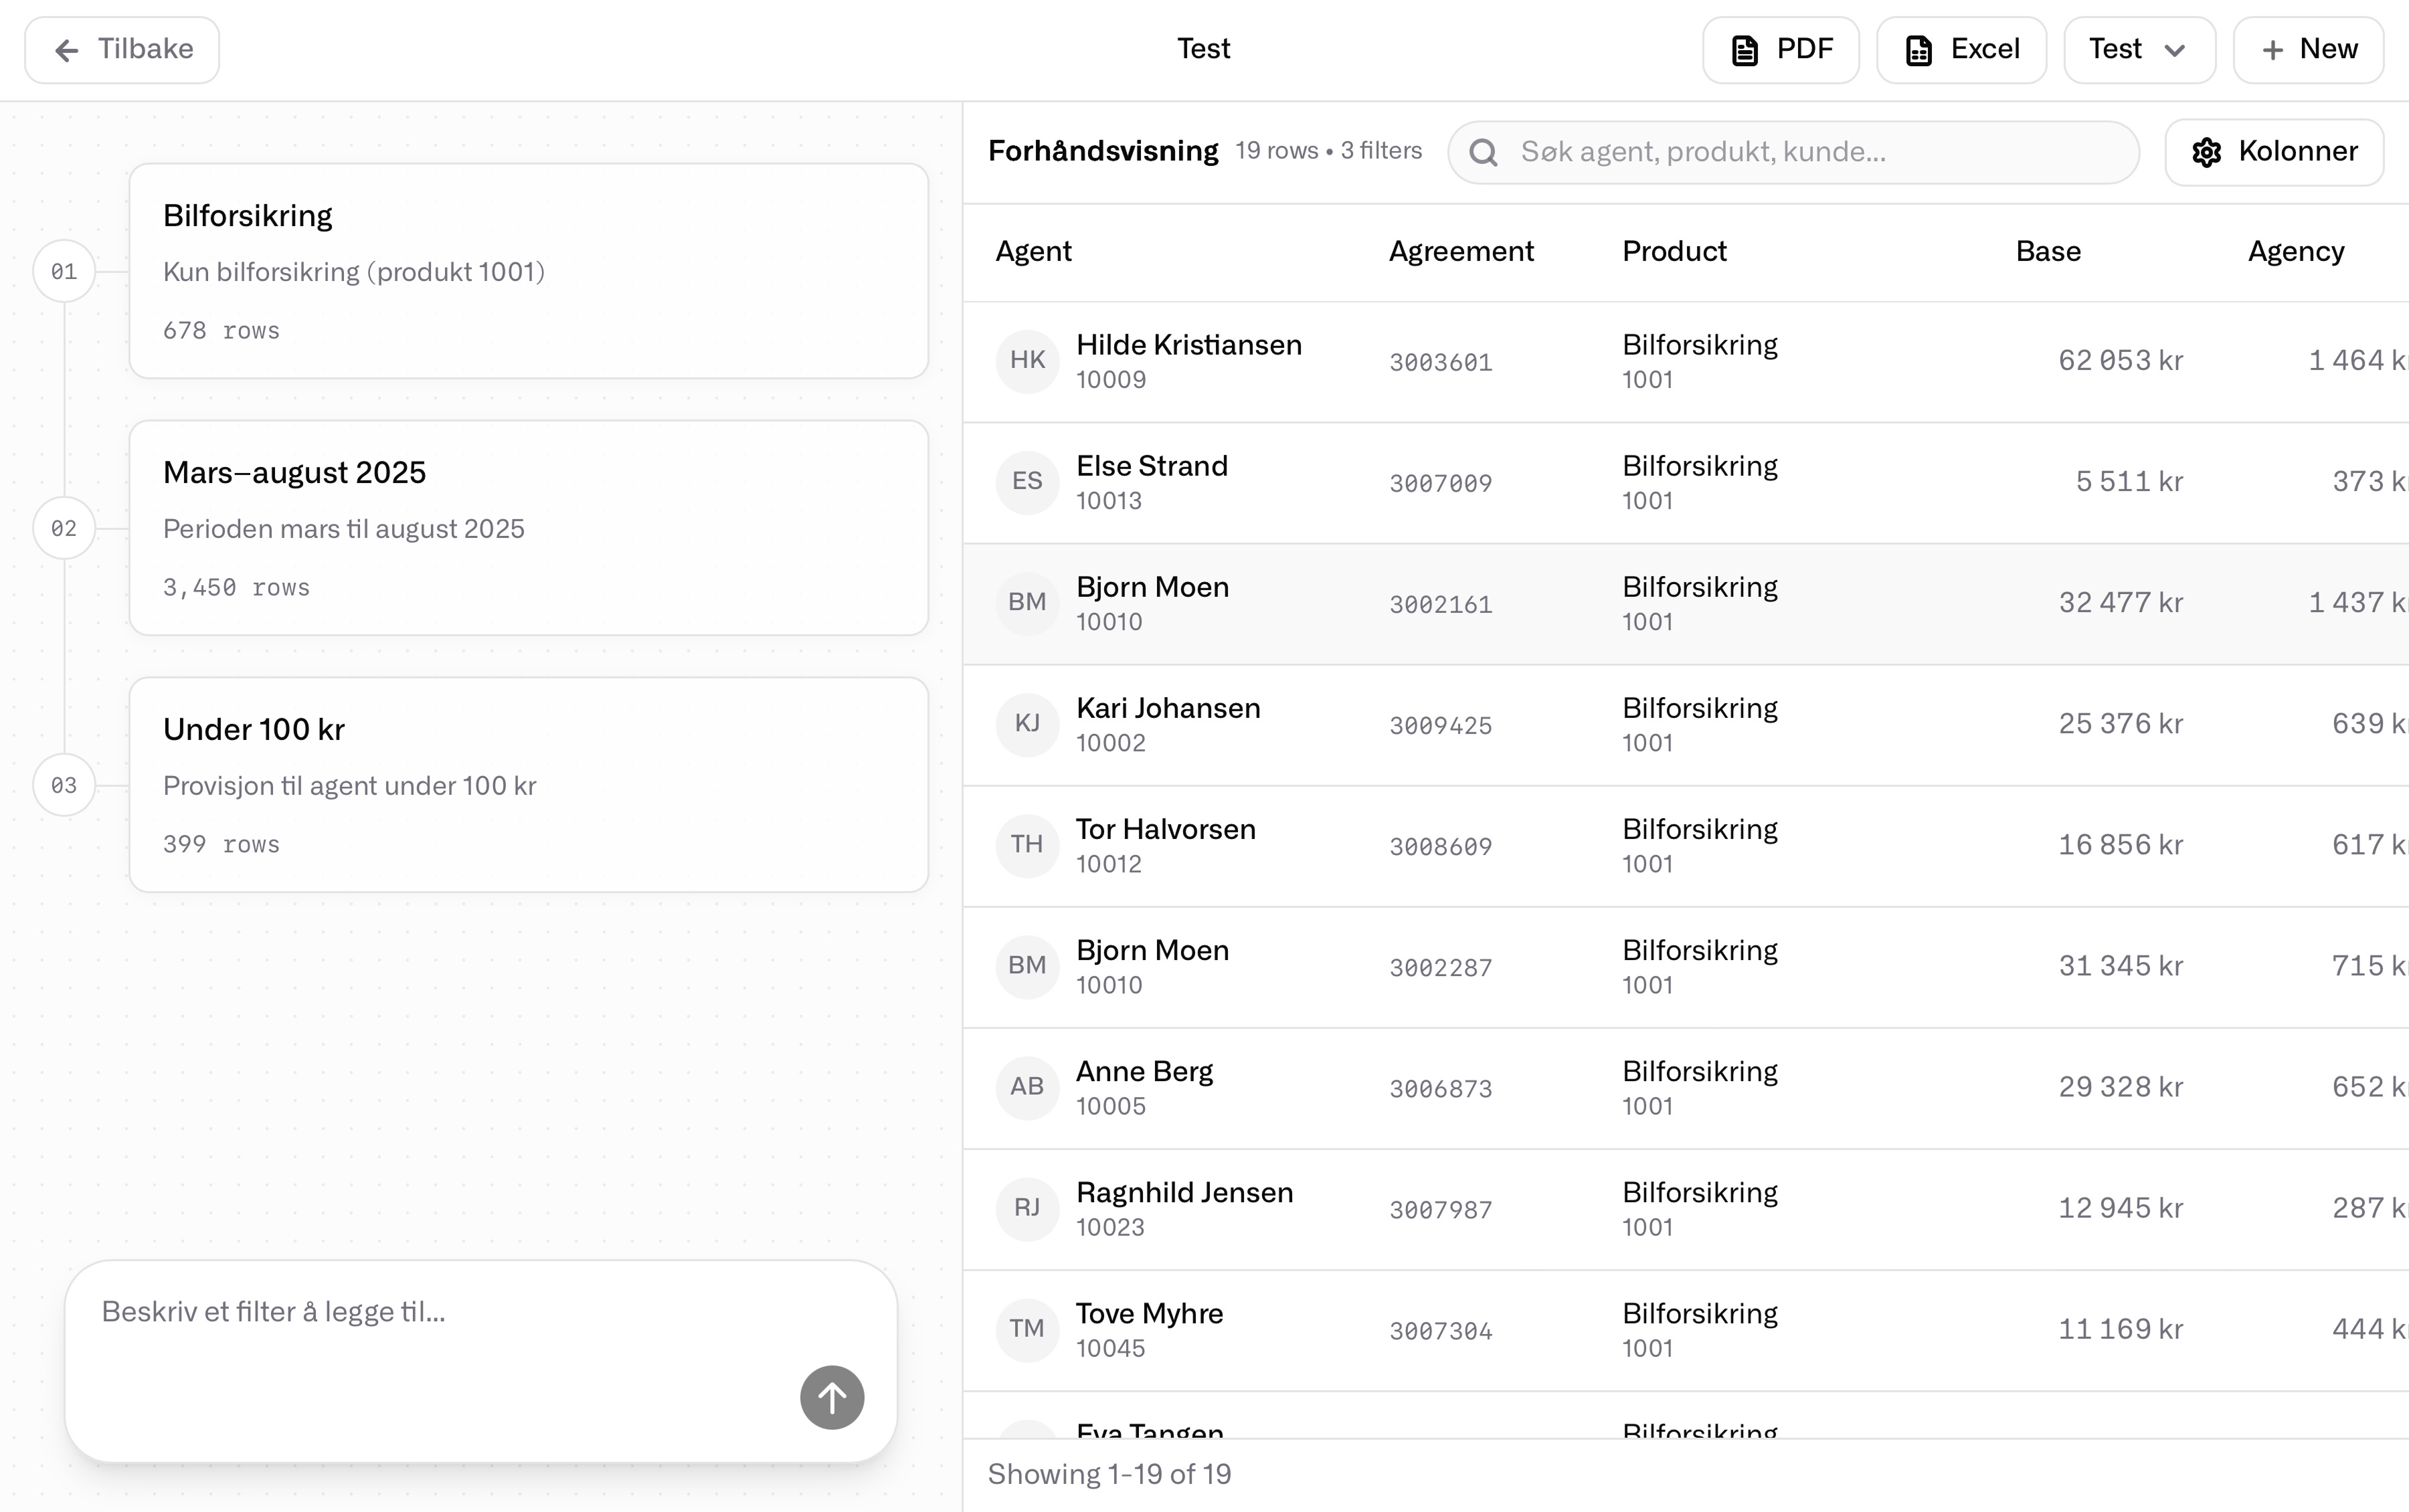
Task: Submit filter with the up-arrow send button
Action: coord(831,1397)
